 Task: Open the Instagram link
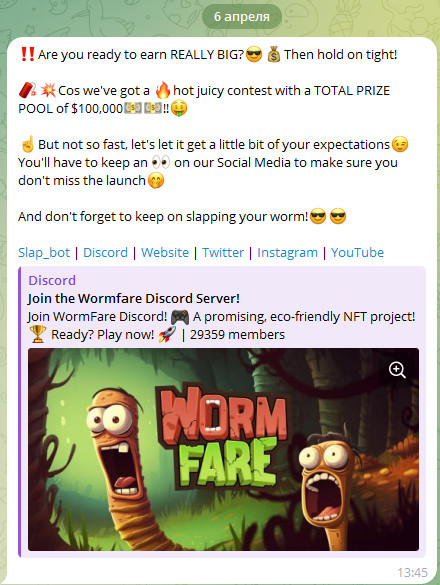287,253
